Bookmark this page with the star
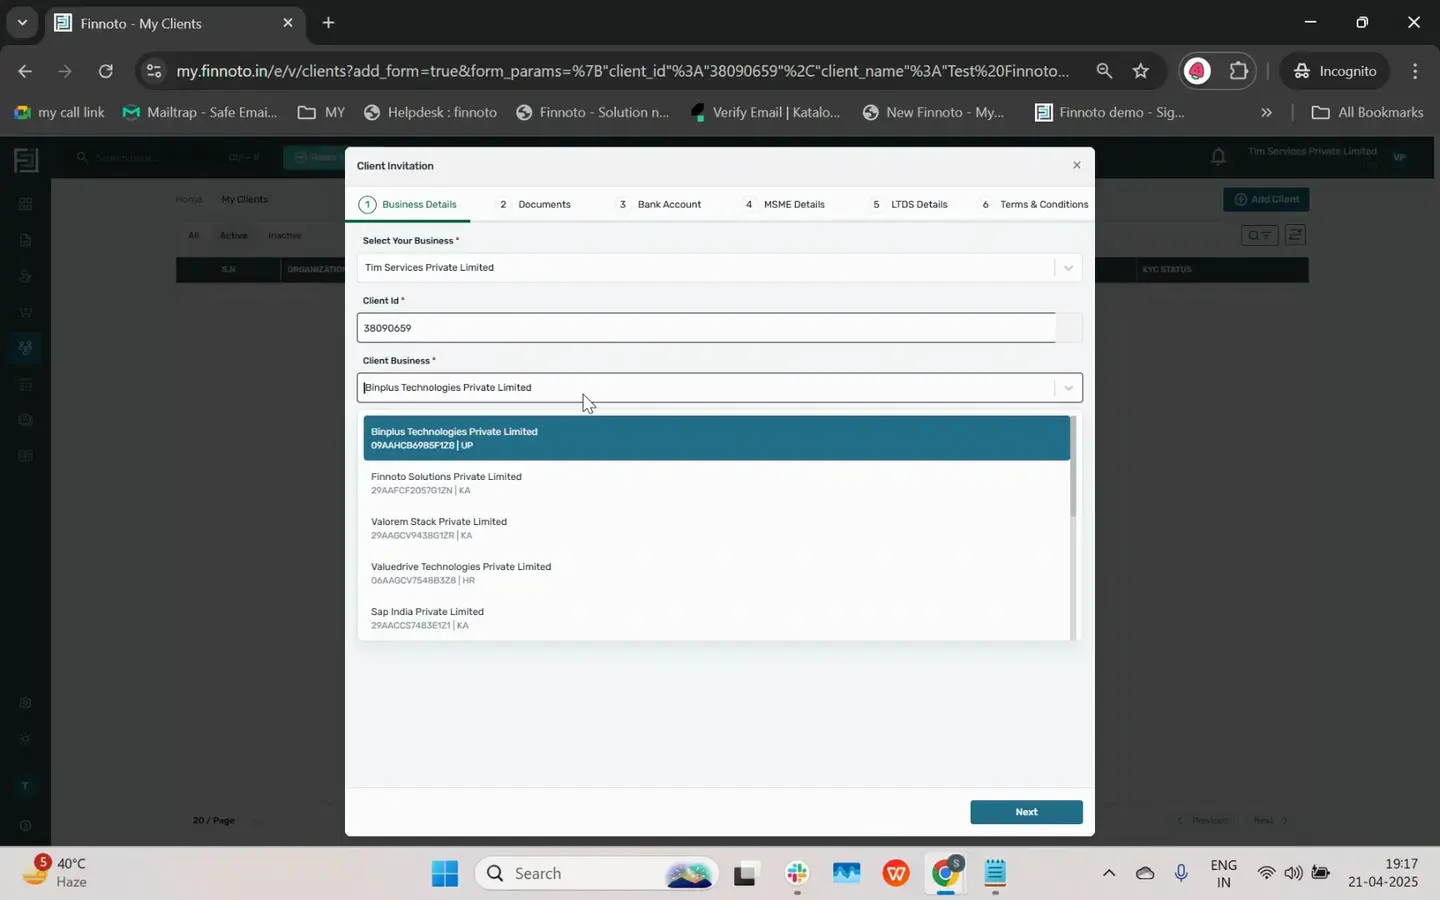1440x900 pixels. coord(1141,71)
